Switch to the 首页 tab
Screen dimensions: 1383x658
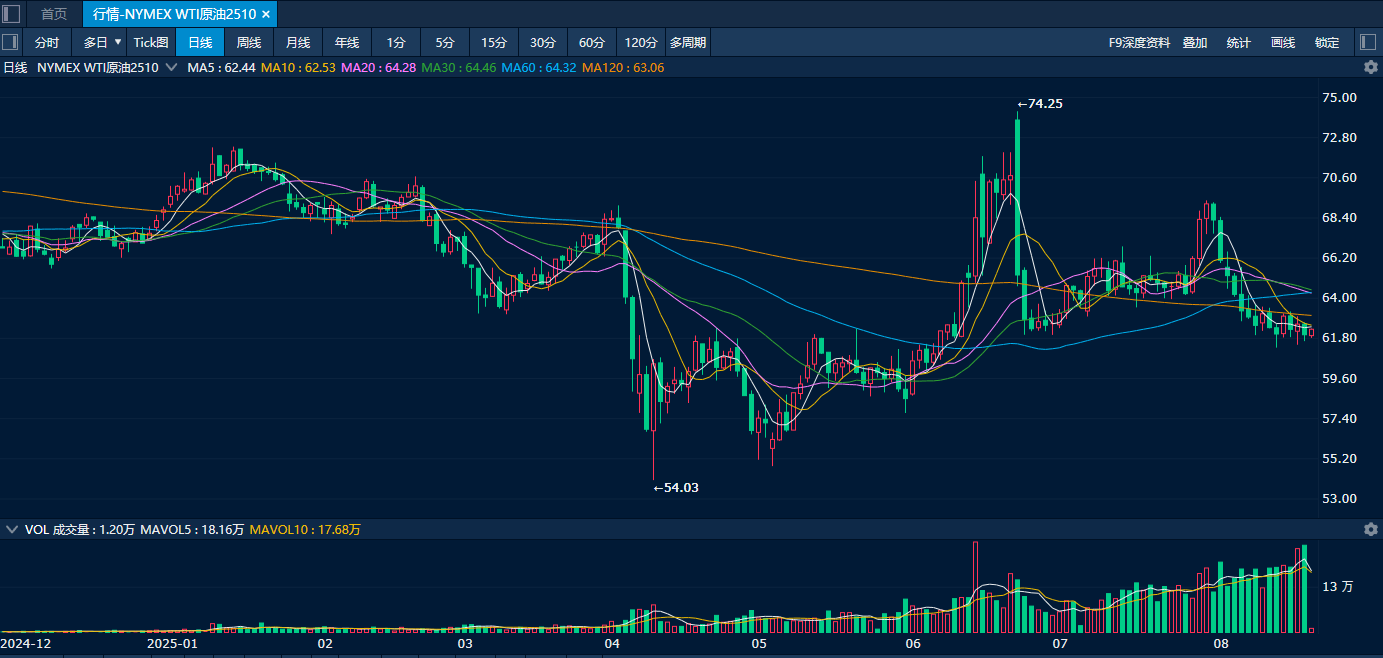(54, 14)
